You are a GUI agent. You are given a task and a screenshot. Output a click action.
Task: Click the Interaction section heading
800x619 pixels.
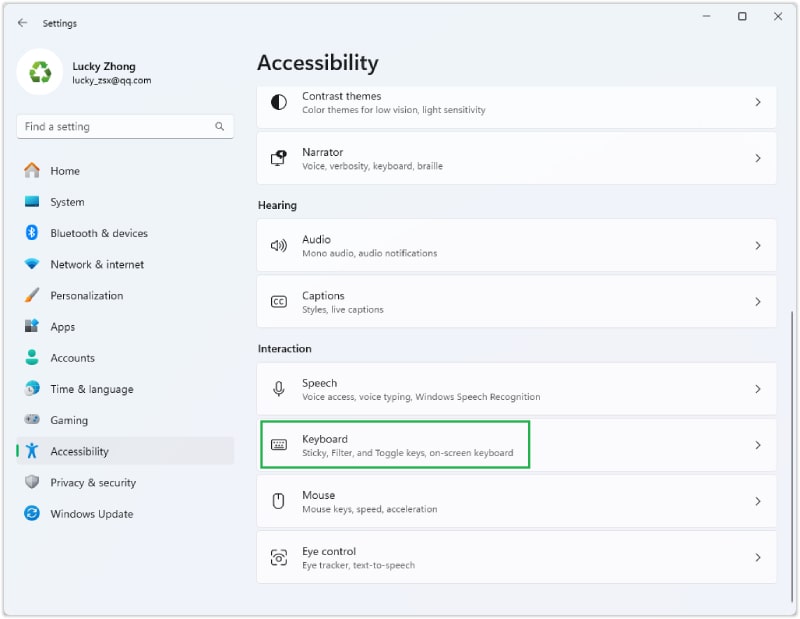[284, 349]
